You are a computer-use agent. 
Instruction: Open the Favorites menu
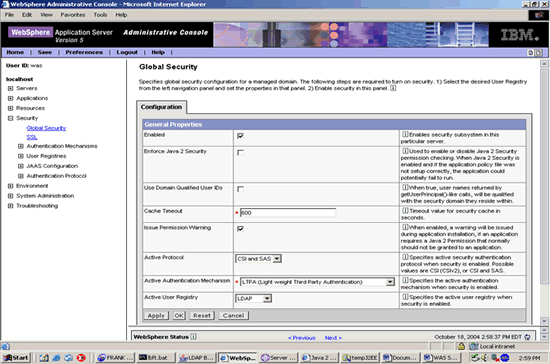coord(73,15)
